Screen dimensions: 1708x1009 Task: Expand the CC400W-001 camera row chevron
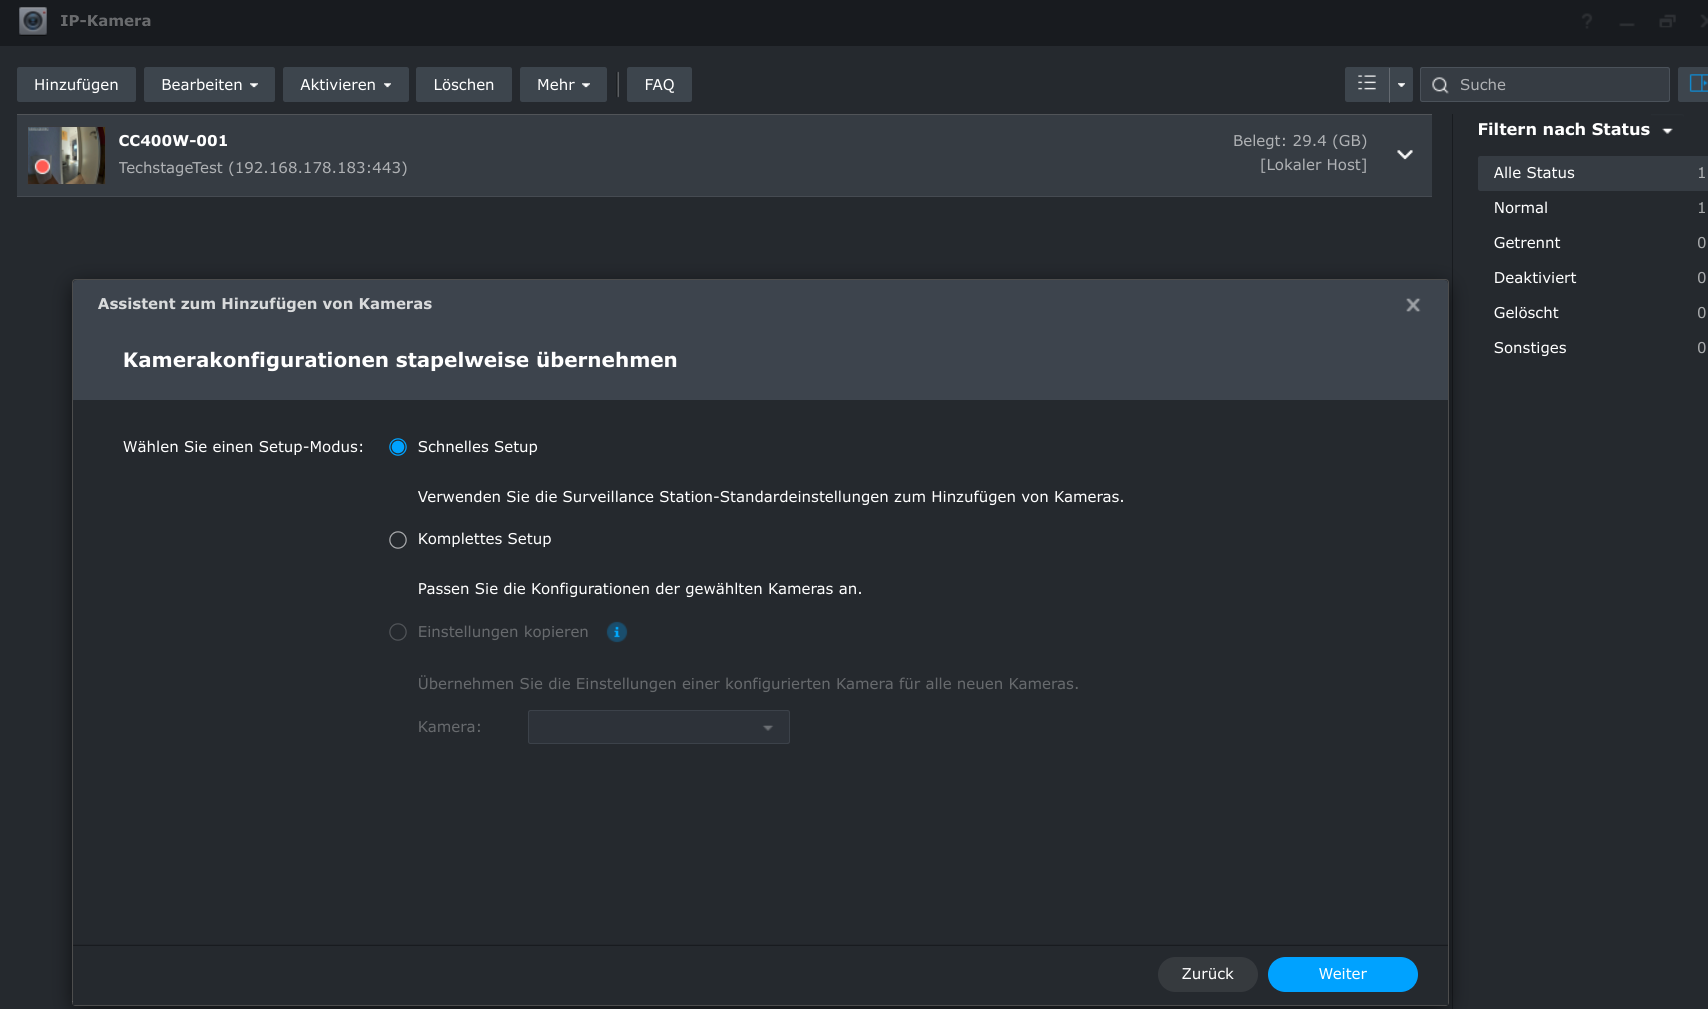(x=1404, y=154)
